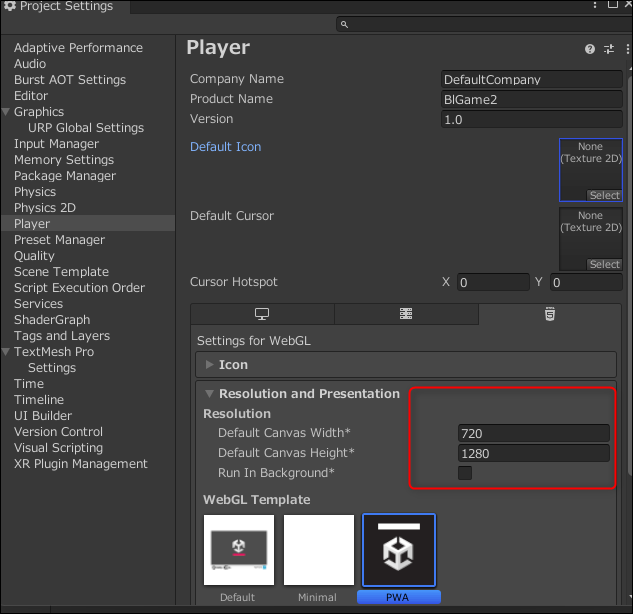Open Visual Scripting settings
Viewport: 633px width, 614px height.
[58, 448]
